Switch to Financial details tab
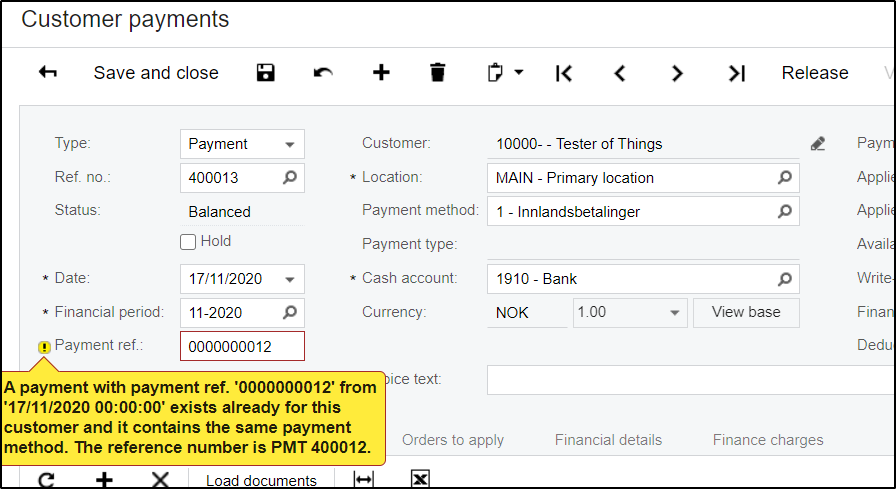Viewport: 896px width, 489px height. coord(608,440)
